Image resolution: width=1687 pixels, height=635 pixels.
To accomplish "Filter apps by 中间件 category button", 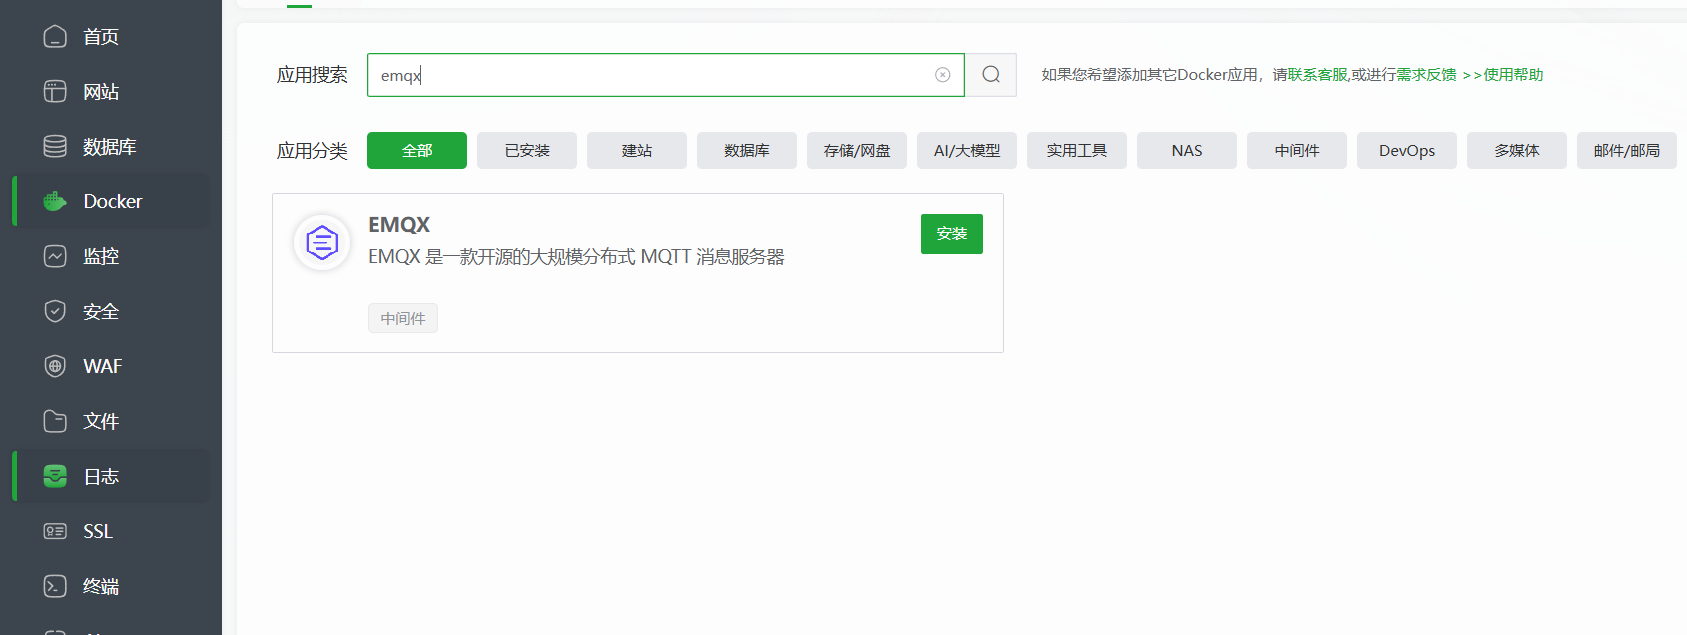I will [1297, 151].
